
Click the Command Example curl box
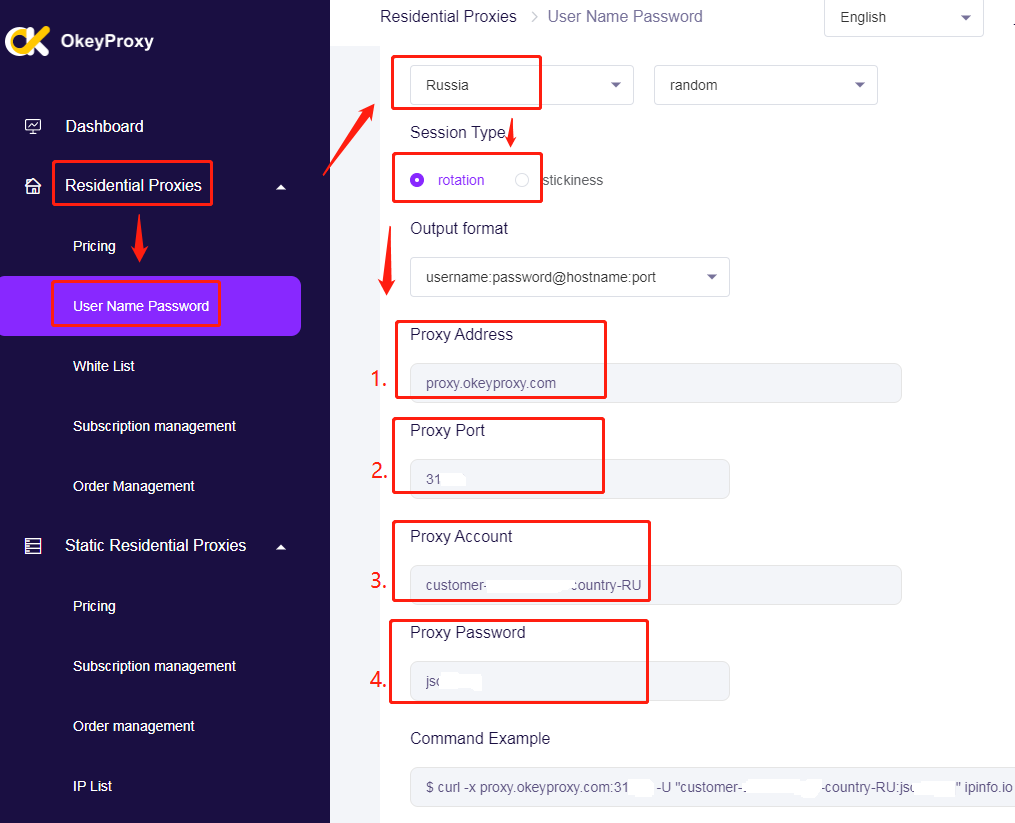712,787
